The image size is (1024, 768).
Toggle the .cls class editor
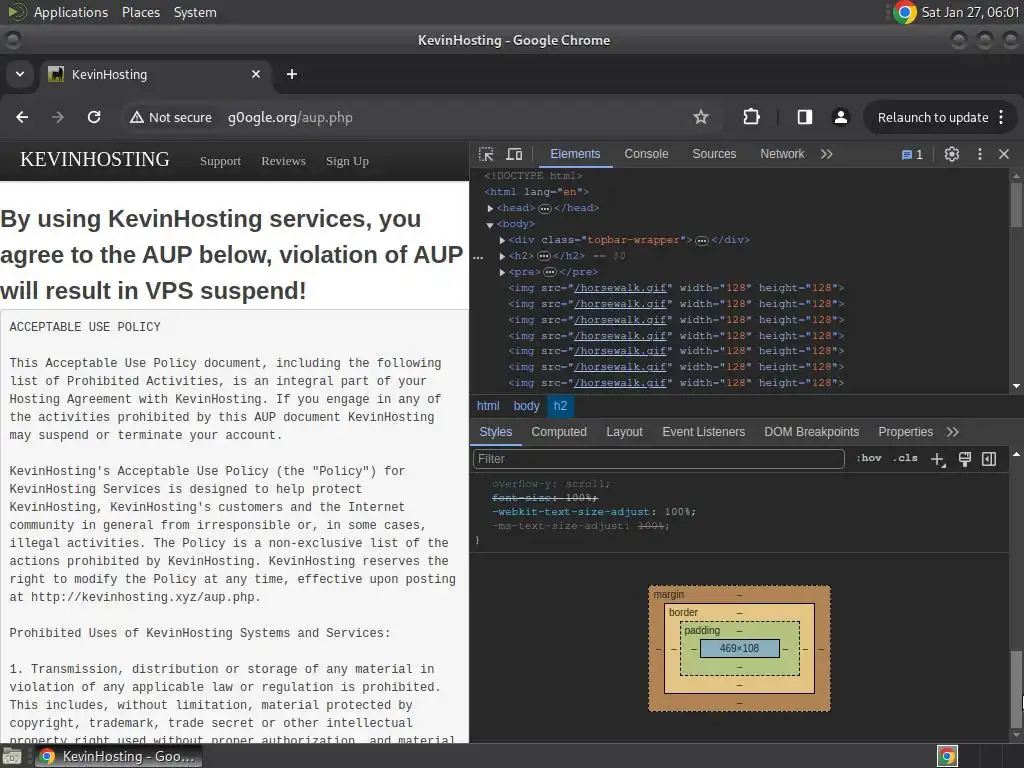[904, 458]
